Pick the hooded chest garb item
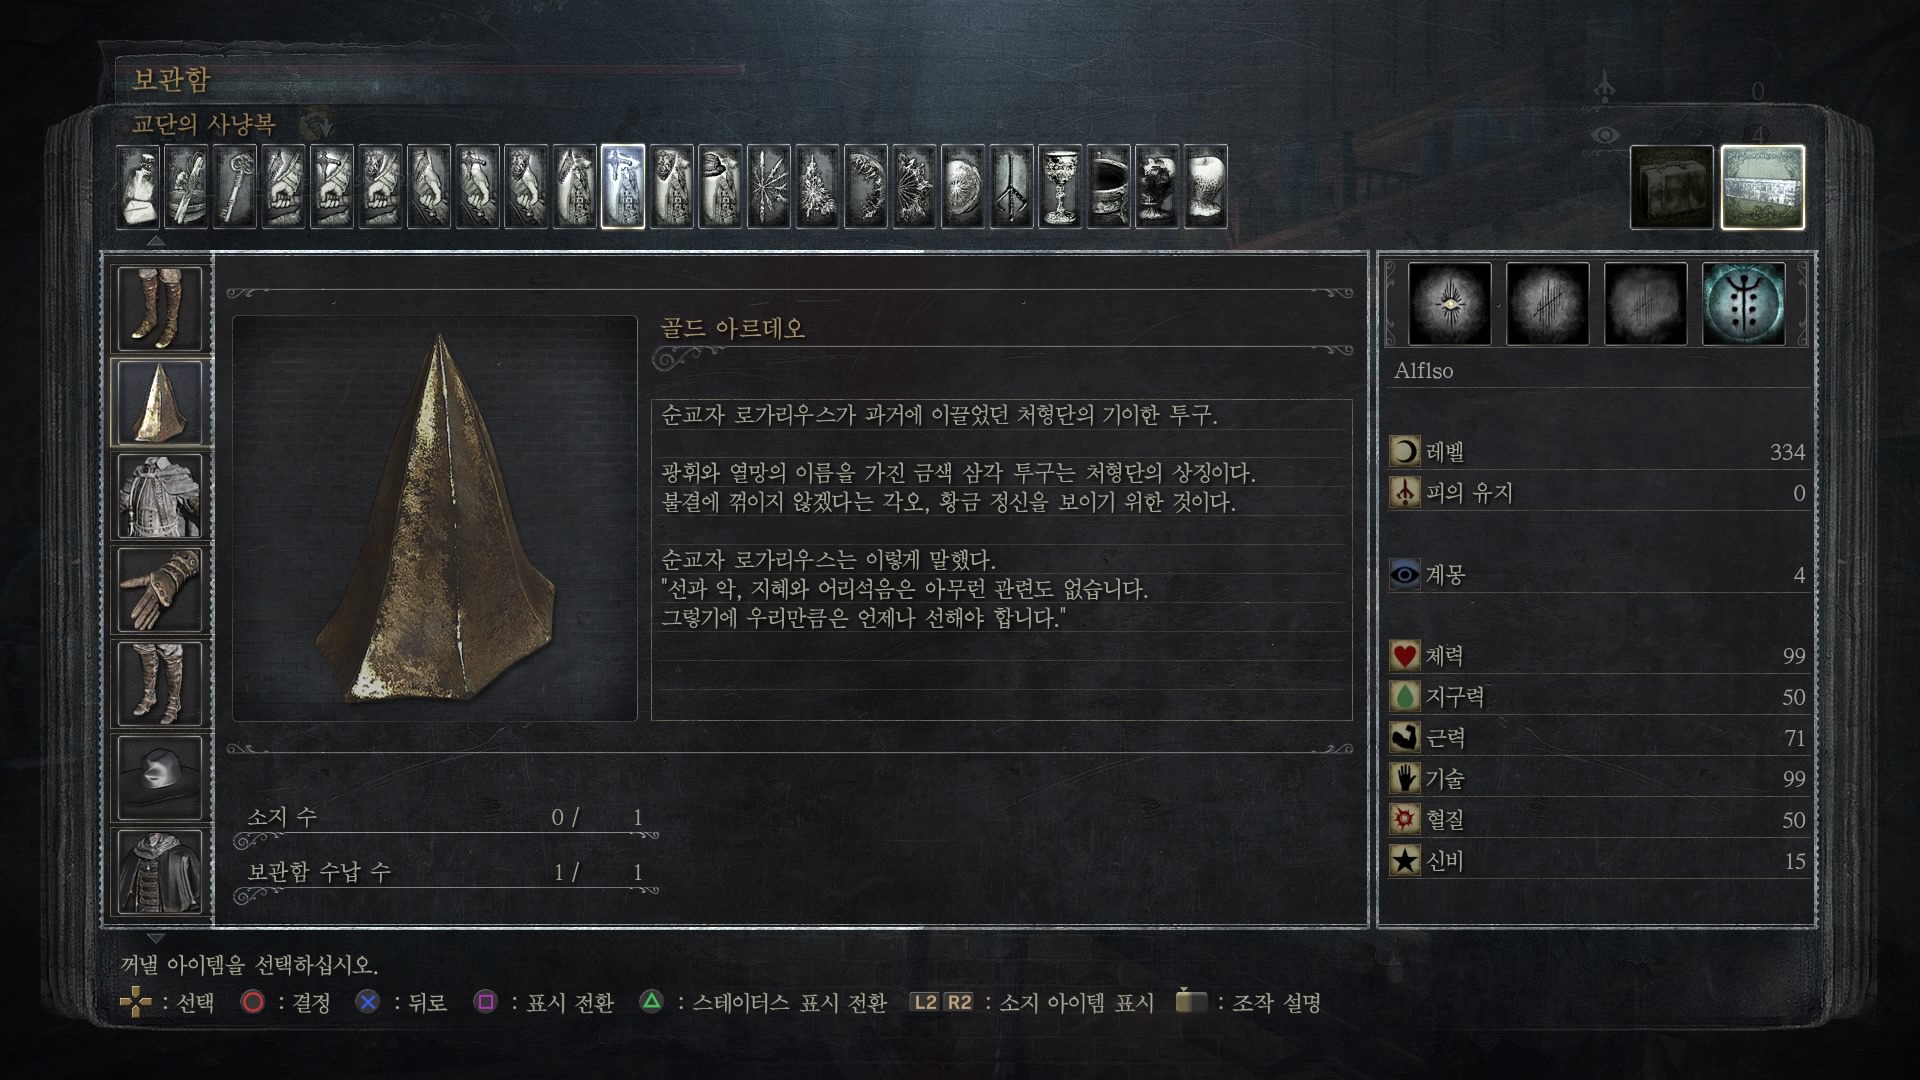Screen dimensions: 1920x1080 (160, 496)
